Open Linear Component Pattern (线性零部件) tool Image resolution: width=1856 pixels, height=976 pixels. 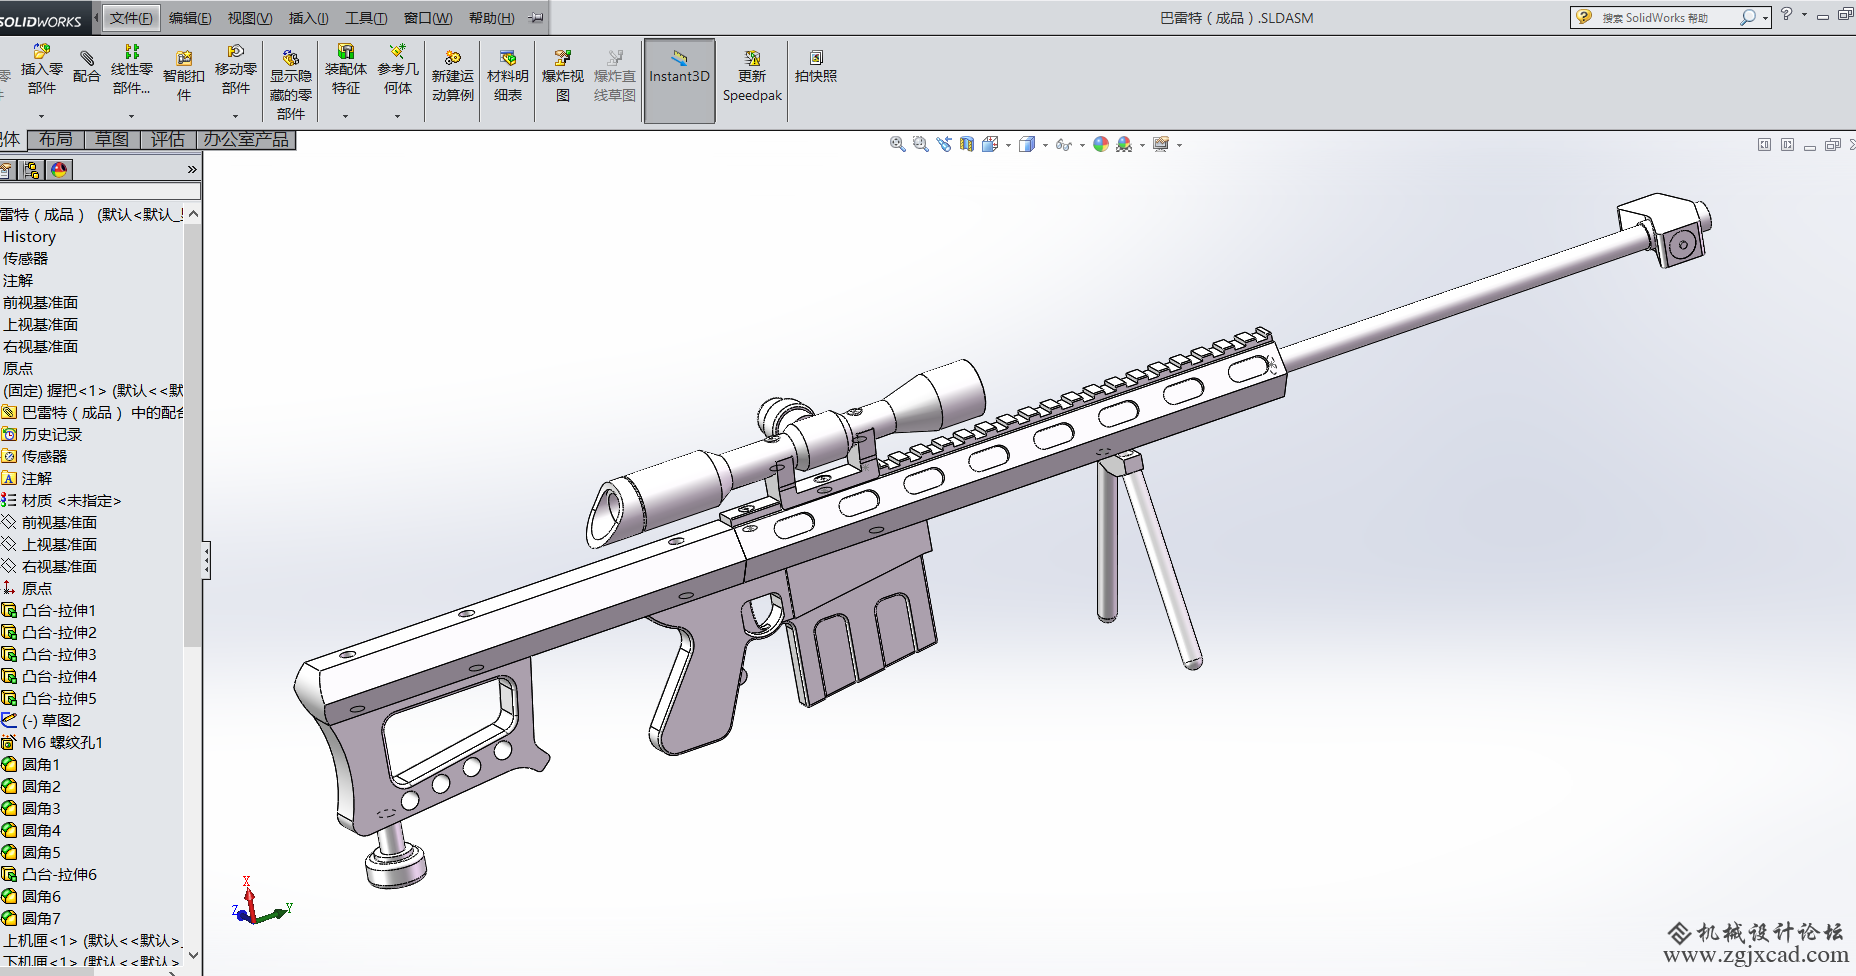(131, 70)
